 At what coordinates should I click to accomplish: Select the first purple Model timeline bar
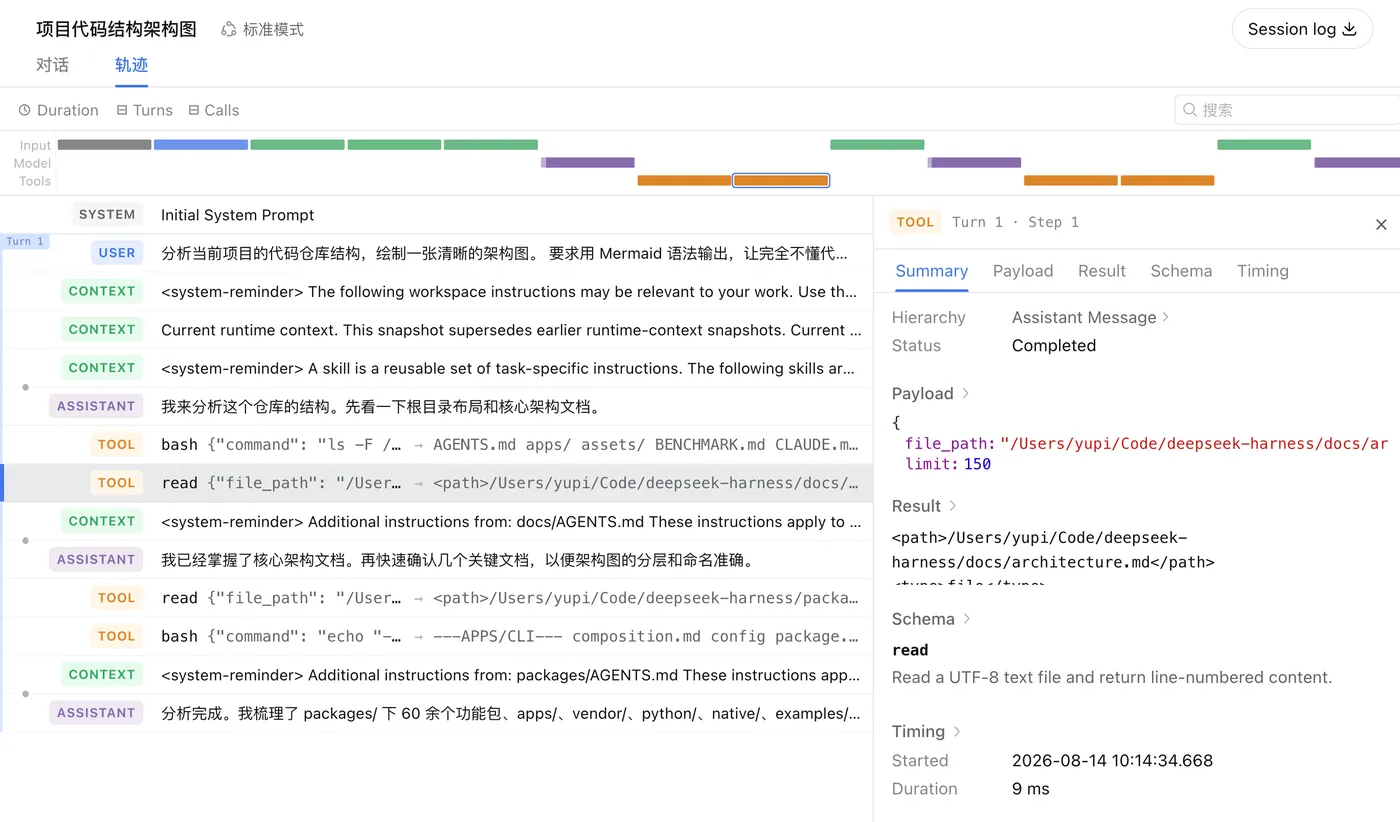point(588,162)
